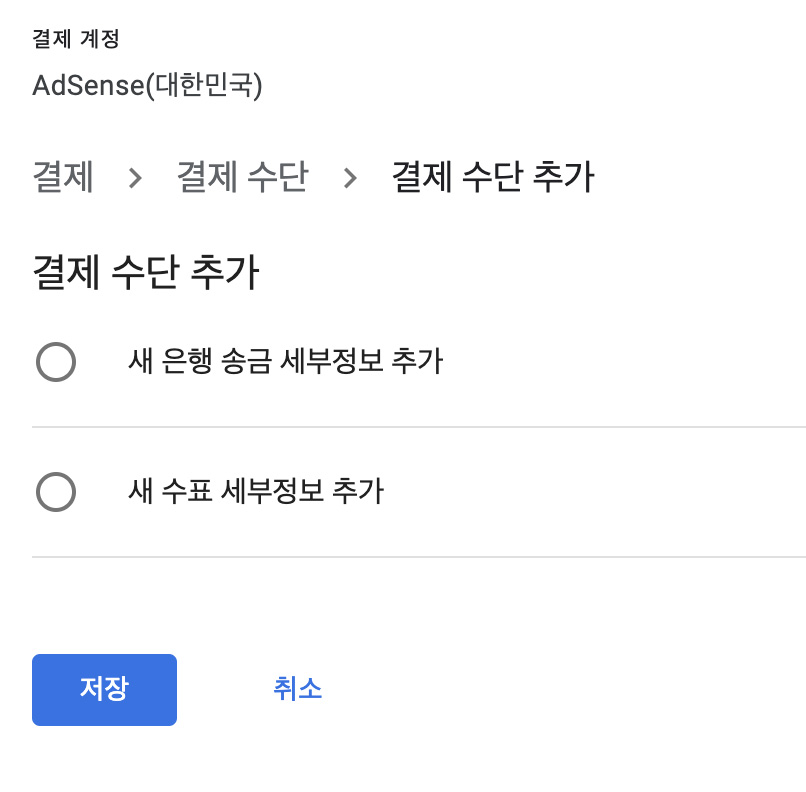Cancel adding a payment method

[x=295, y=689]
